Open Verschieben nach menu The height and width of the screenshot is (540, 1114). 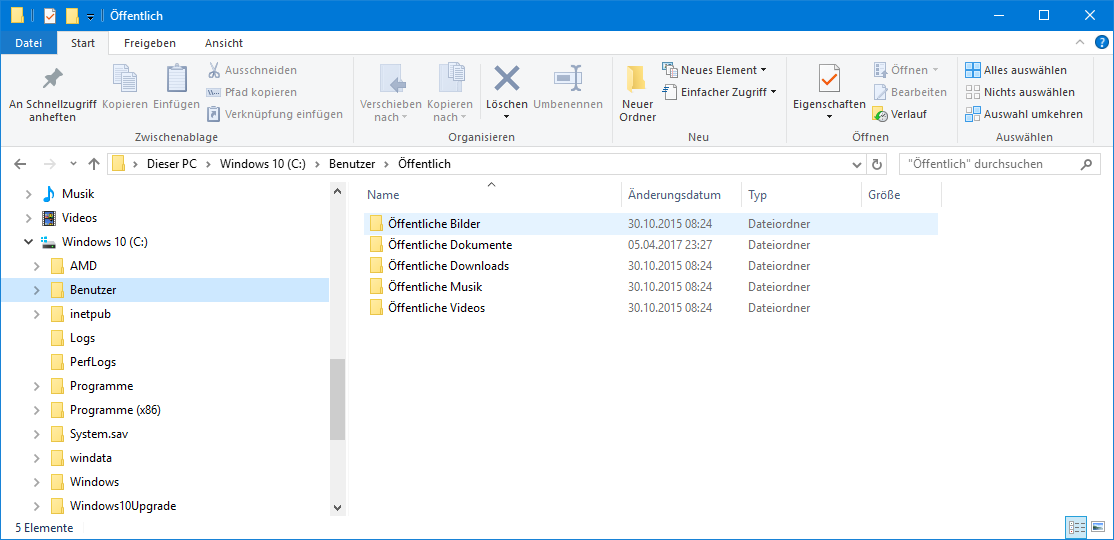[x=391, y=94]
